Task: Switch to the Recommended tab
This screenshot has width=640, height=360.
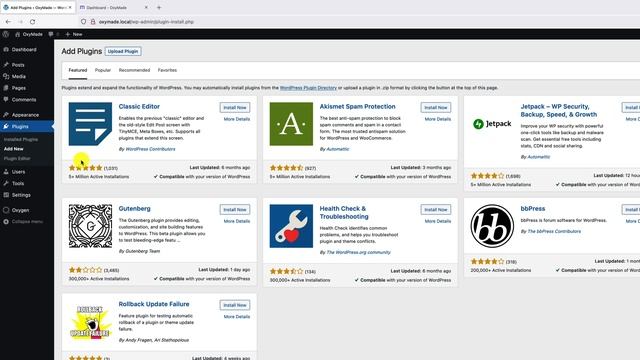Action: (134, 70)
